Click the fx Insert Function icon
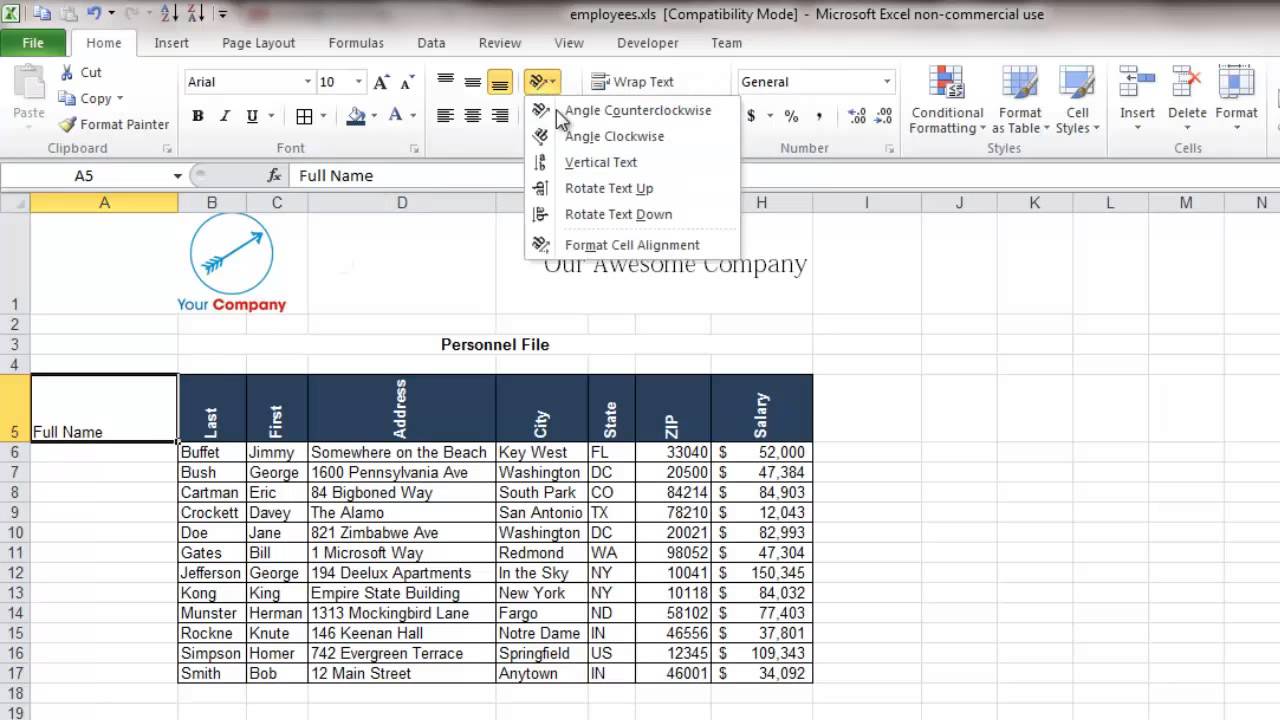 [x=274, y=175]
